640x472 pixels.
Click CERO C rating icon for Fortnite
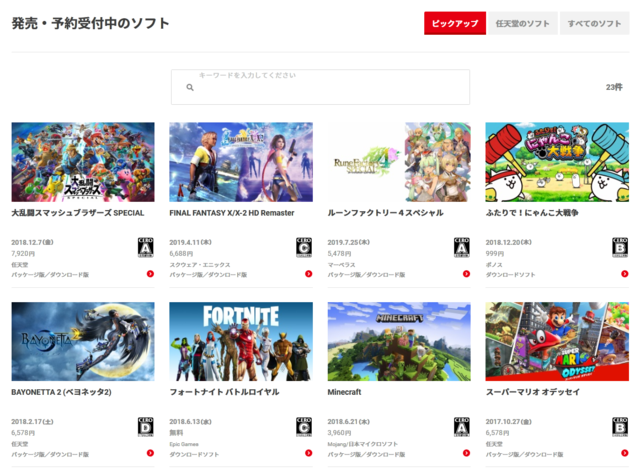[x=304, y=427]
